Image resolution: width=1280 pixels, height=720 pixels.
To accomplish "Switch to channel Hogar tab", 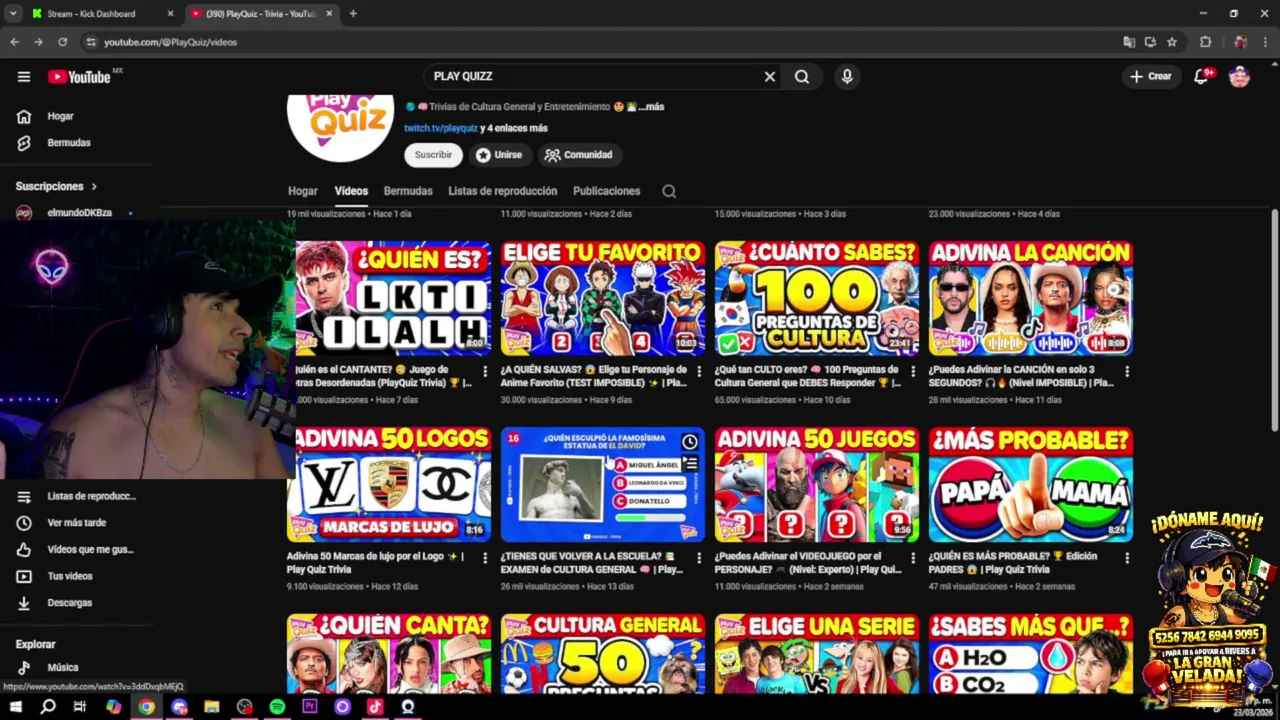I will 303,191.
